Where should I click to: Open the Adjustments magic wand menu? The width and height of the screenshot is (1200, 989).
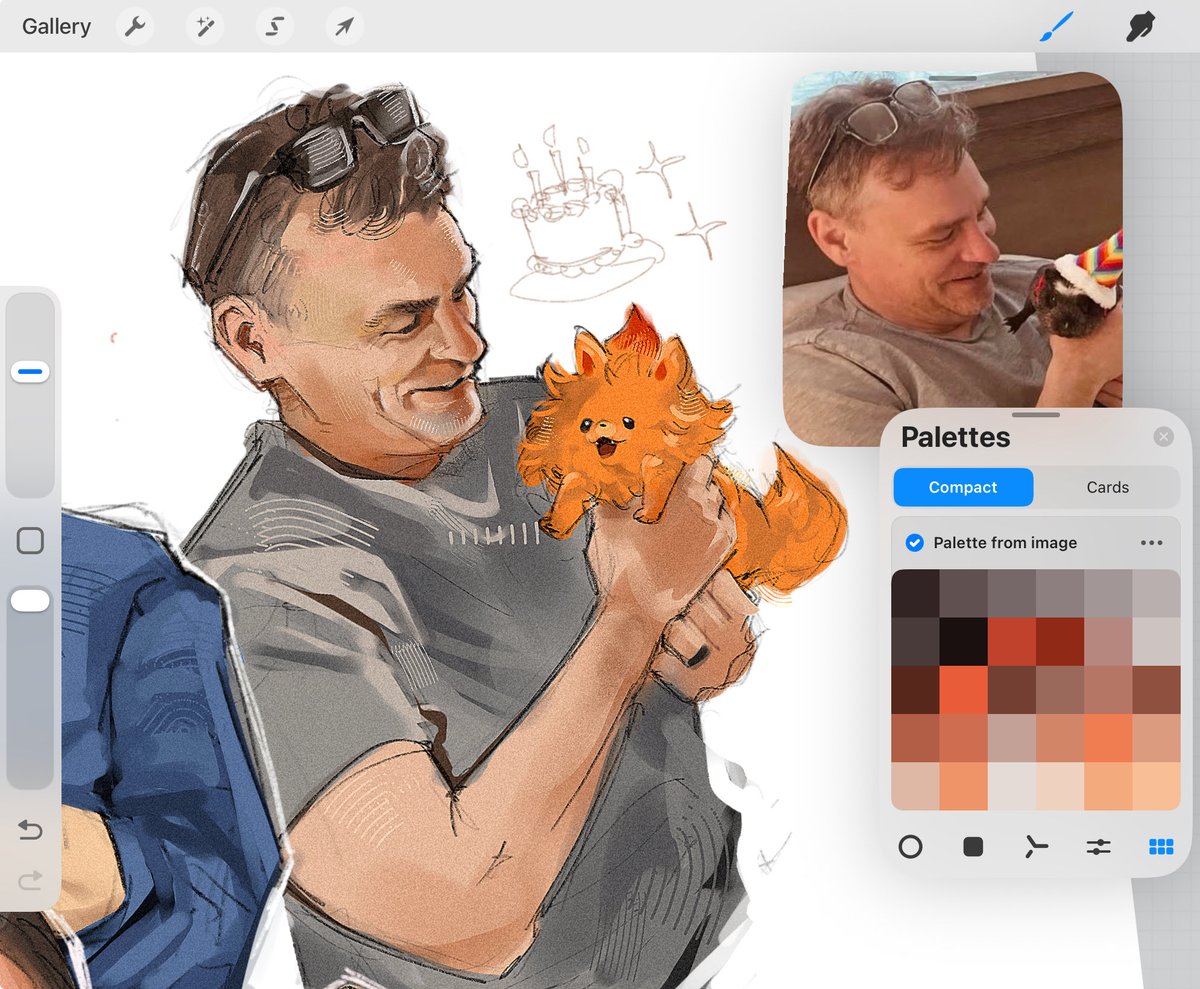[x=205, y=27]
